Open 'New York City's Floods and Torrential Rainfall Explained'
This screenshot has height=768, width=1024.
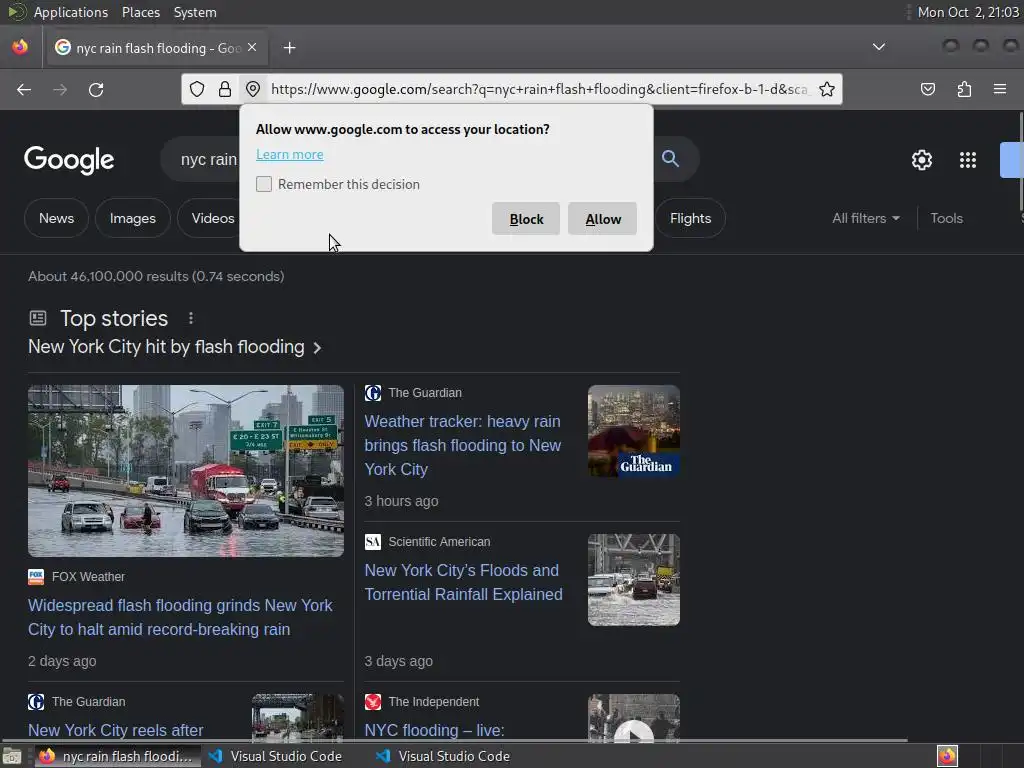click(463, 583)
